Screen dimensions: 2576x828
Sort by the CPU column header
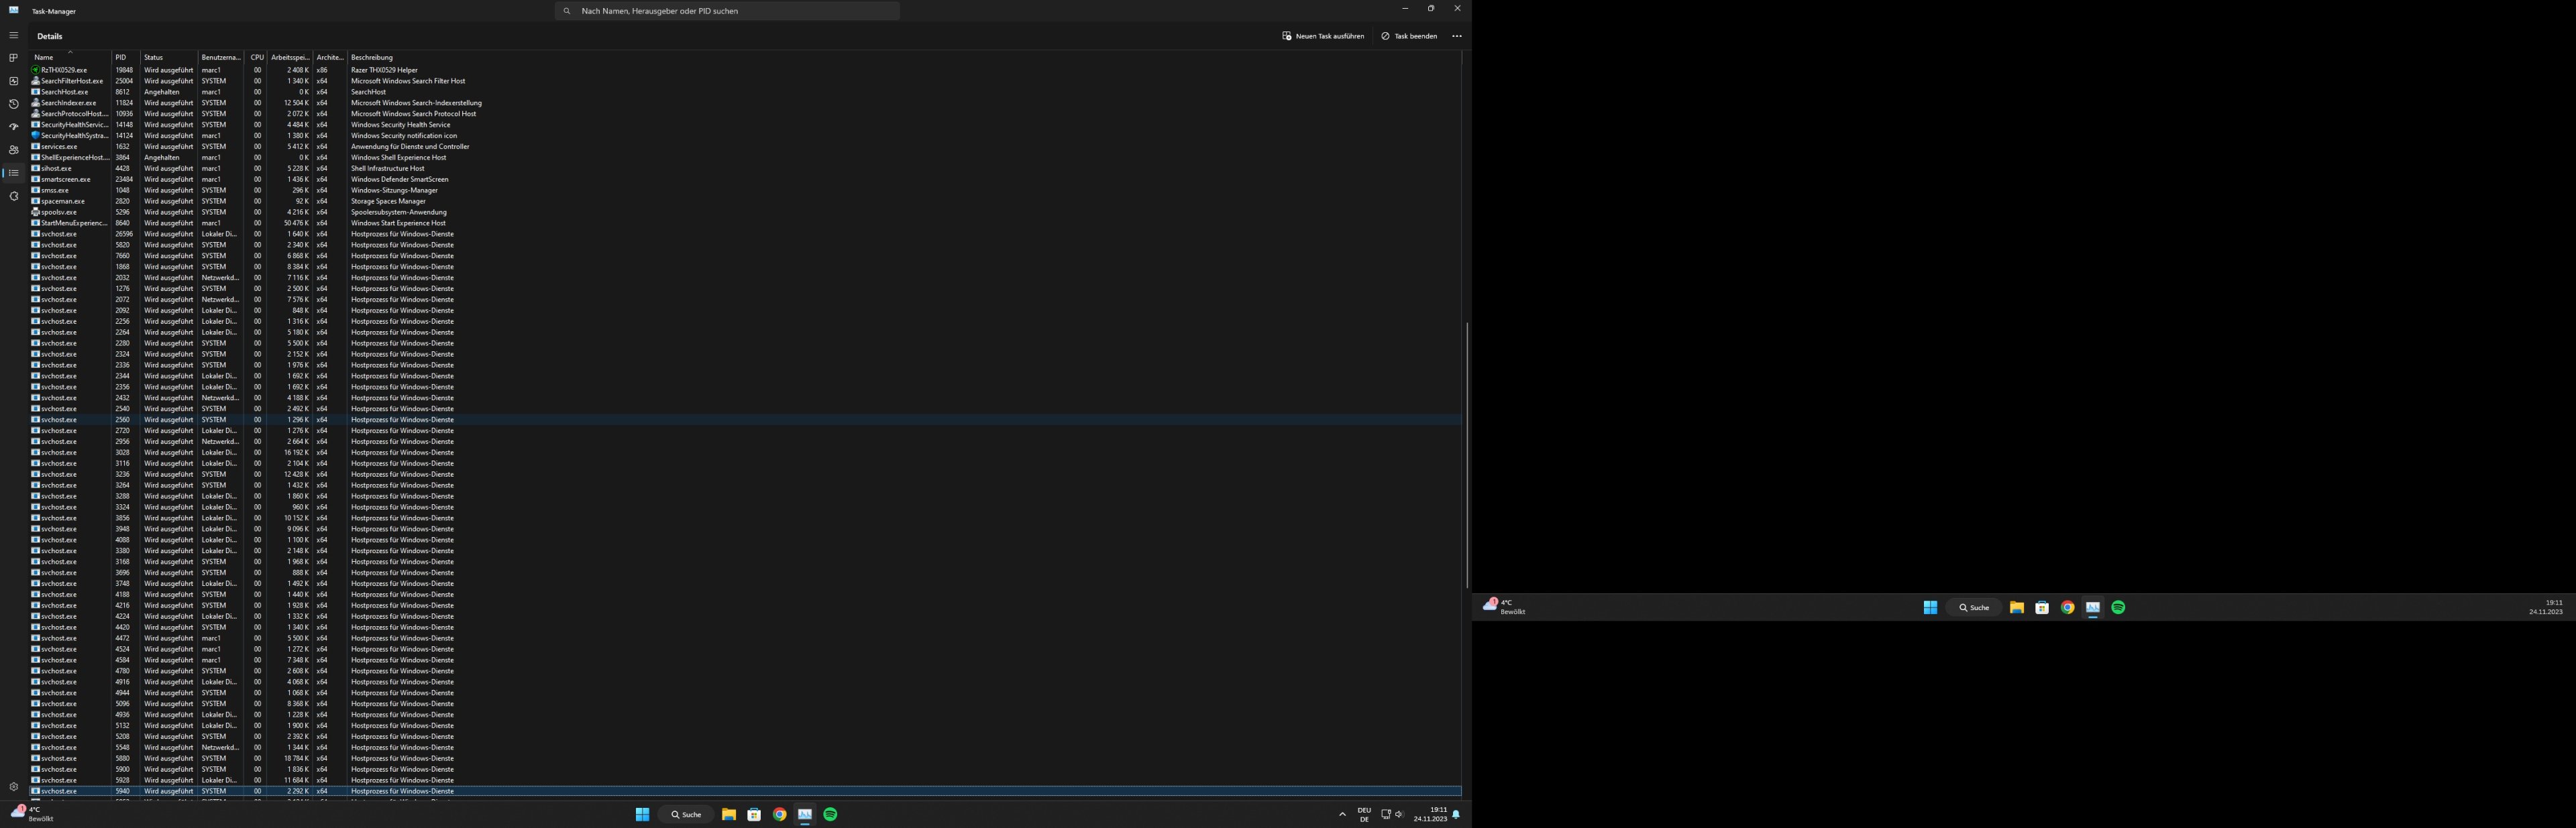tap(257, 58)
